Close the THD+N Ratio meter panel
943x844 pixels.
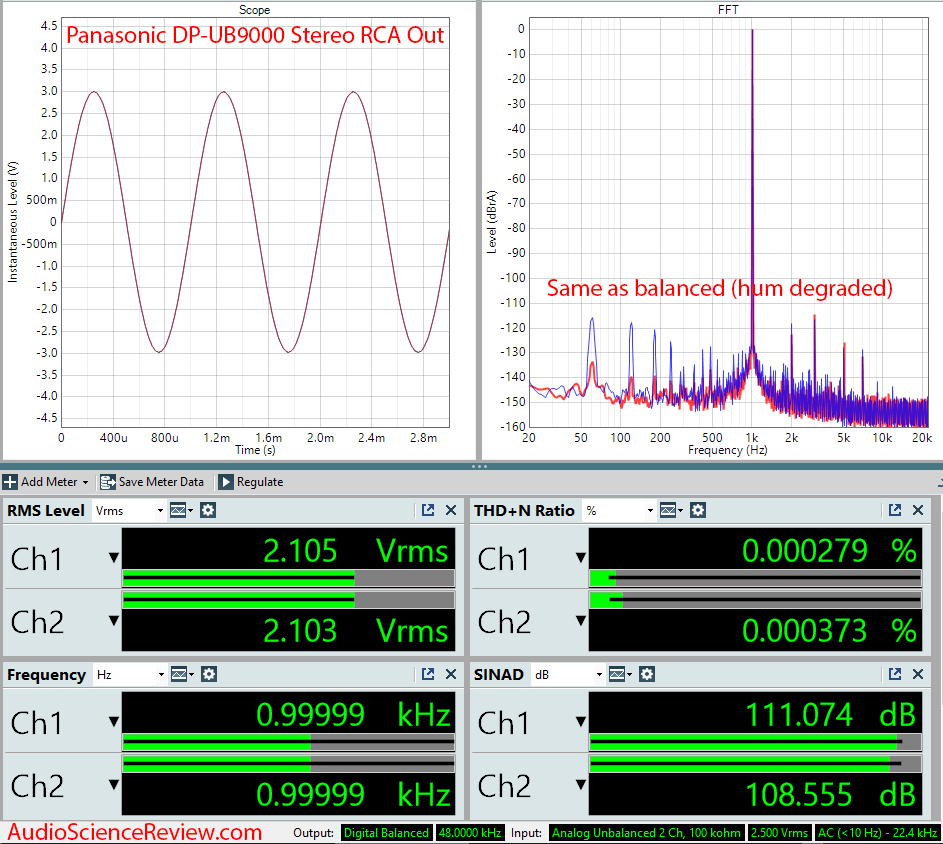pos(918,510)
